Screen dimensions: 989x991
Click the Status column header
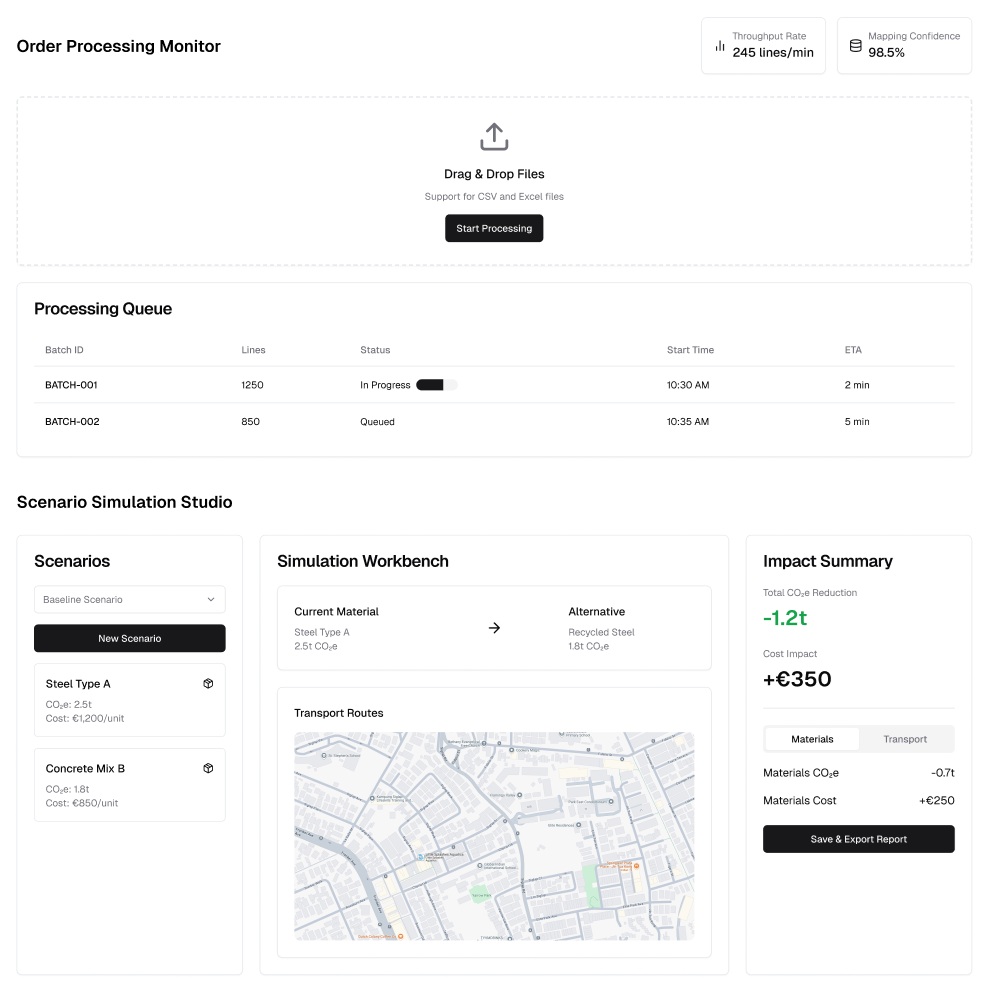[x=375, y=350]
